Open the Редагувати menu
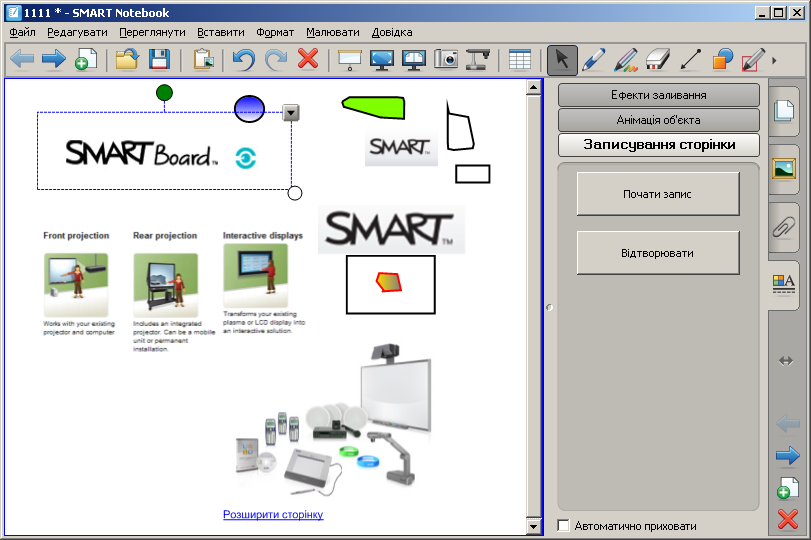The width and height of the screenshot is (811, 540). click(x=78, y=32)
